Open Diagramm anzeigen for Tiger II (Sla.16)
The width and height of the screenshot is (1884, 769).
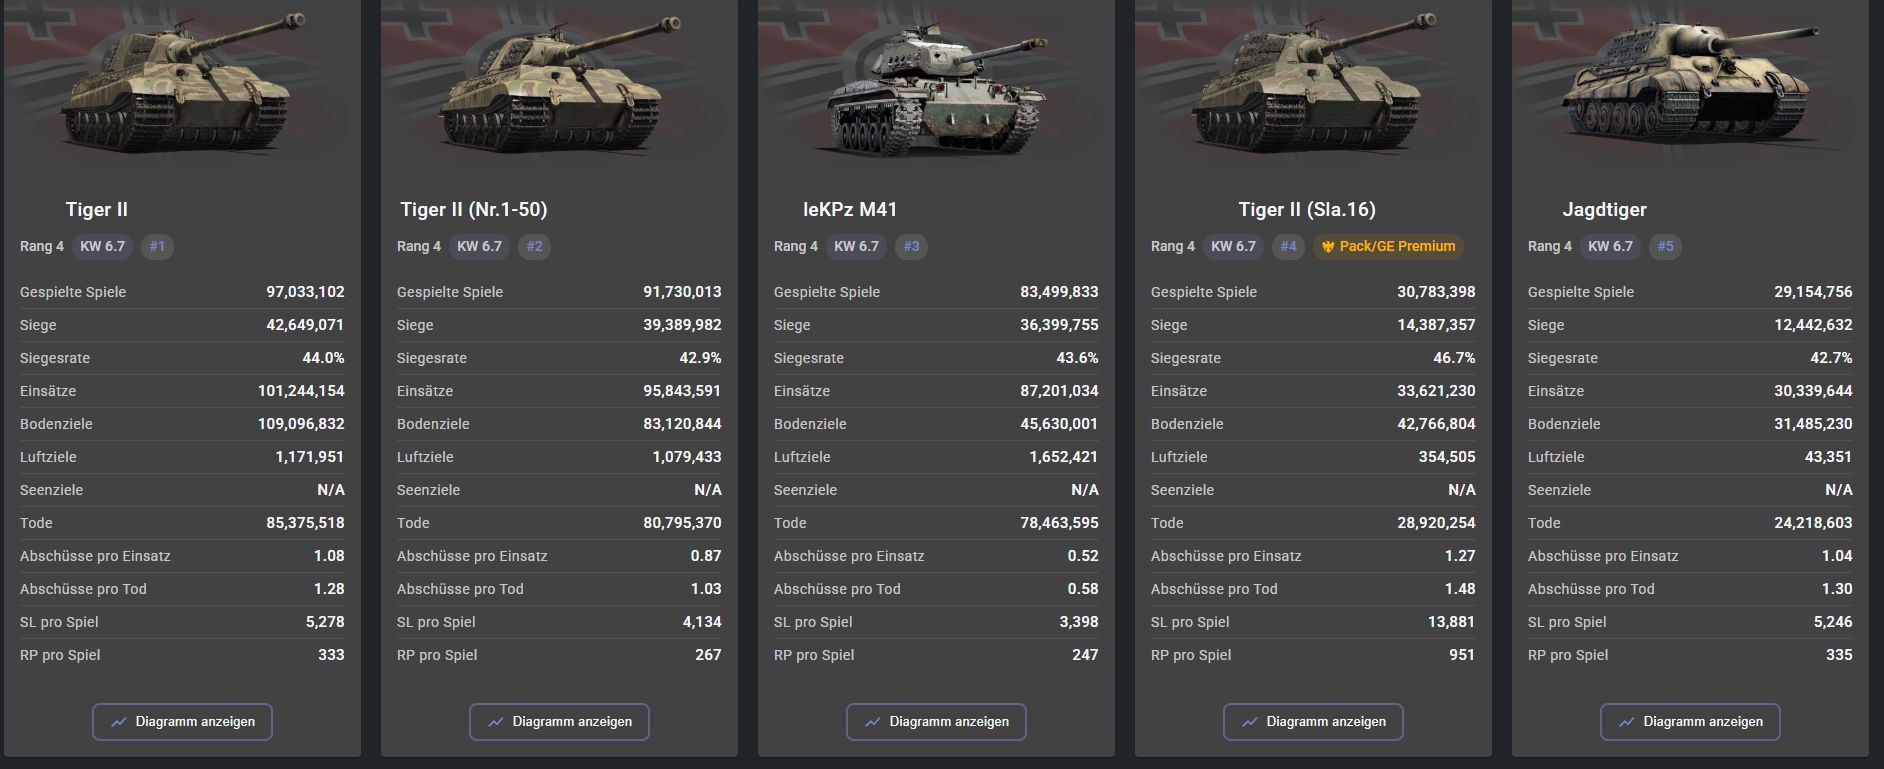point(1313,722)
